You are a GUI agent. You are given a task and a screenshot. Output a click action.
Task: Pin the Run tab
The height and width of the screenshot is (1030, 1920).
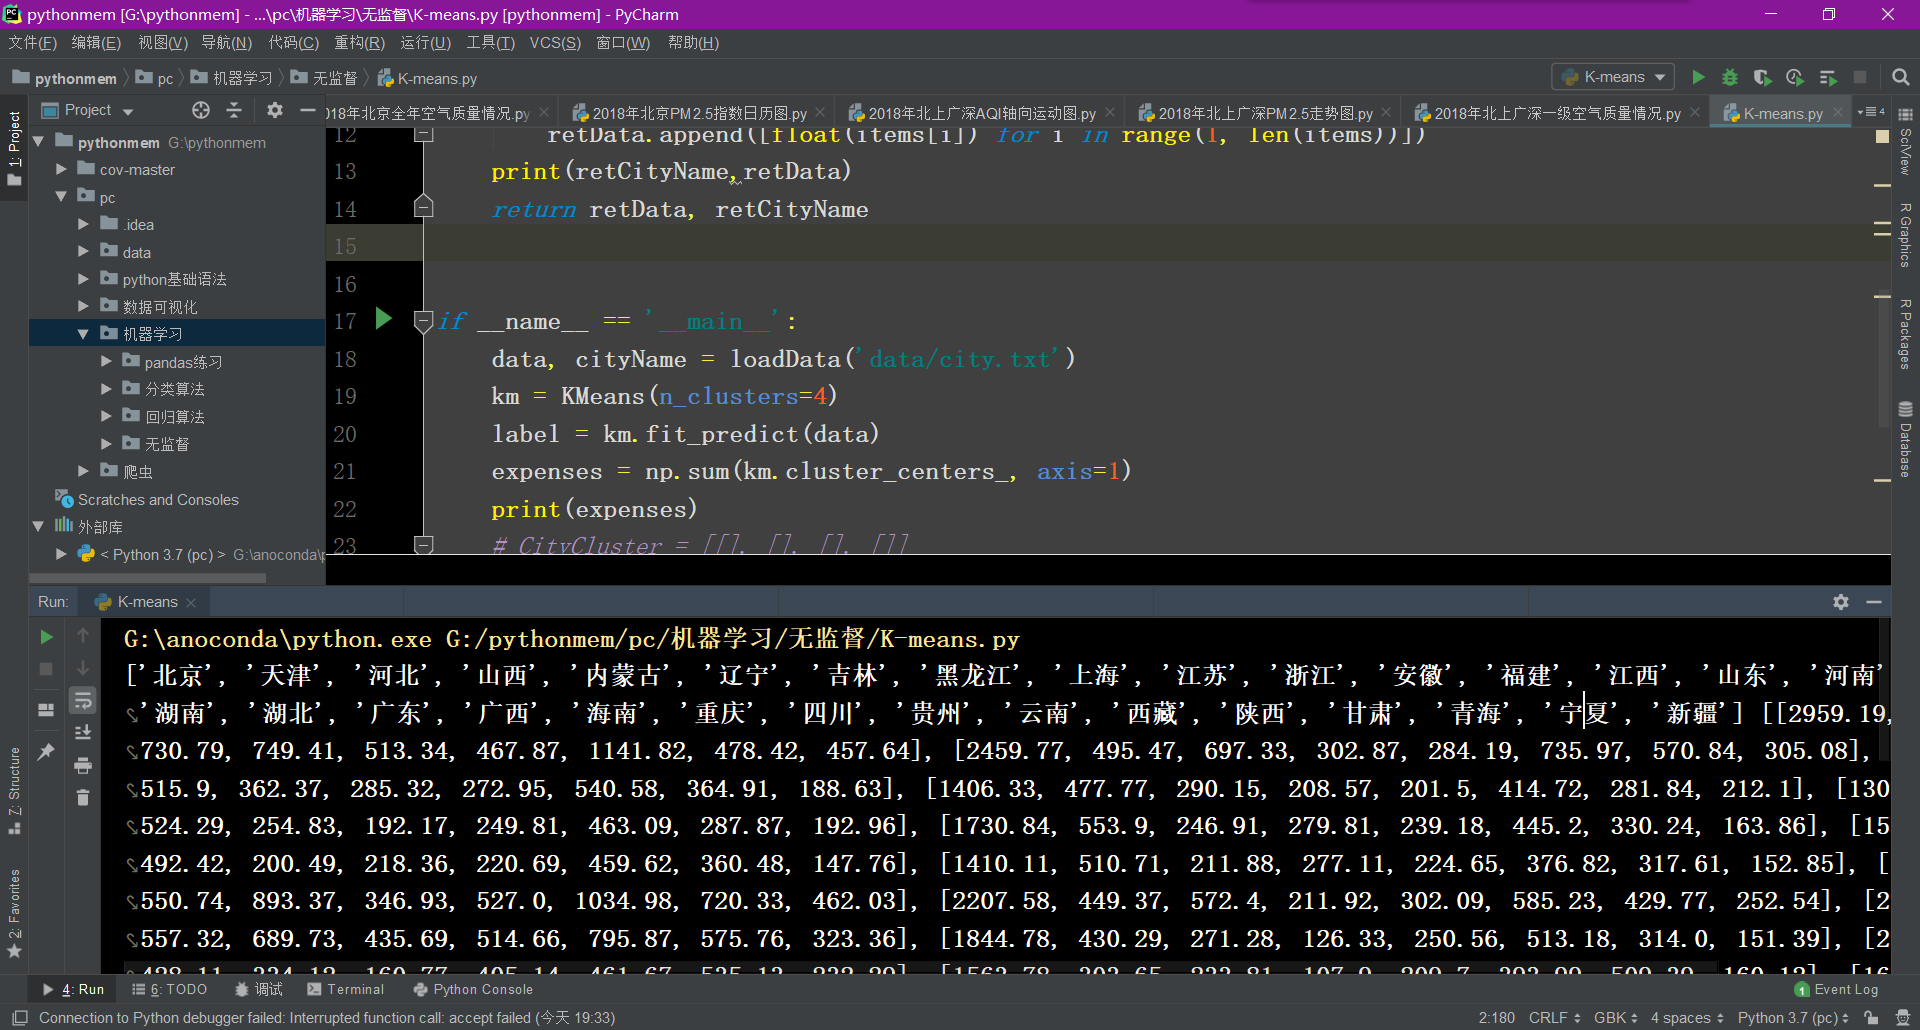point(46,751)
